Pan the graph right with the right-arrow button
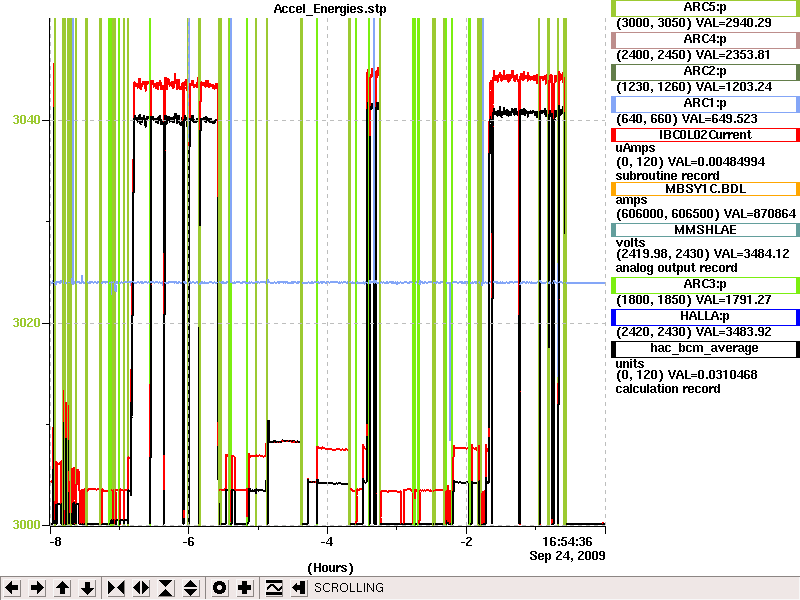The image size is (800, 600). click(x=37, y=588)
